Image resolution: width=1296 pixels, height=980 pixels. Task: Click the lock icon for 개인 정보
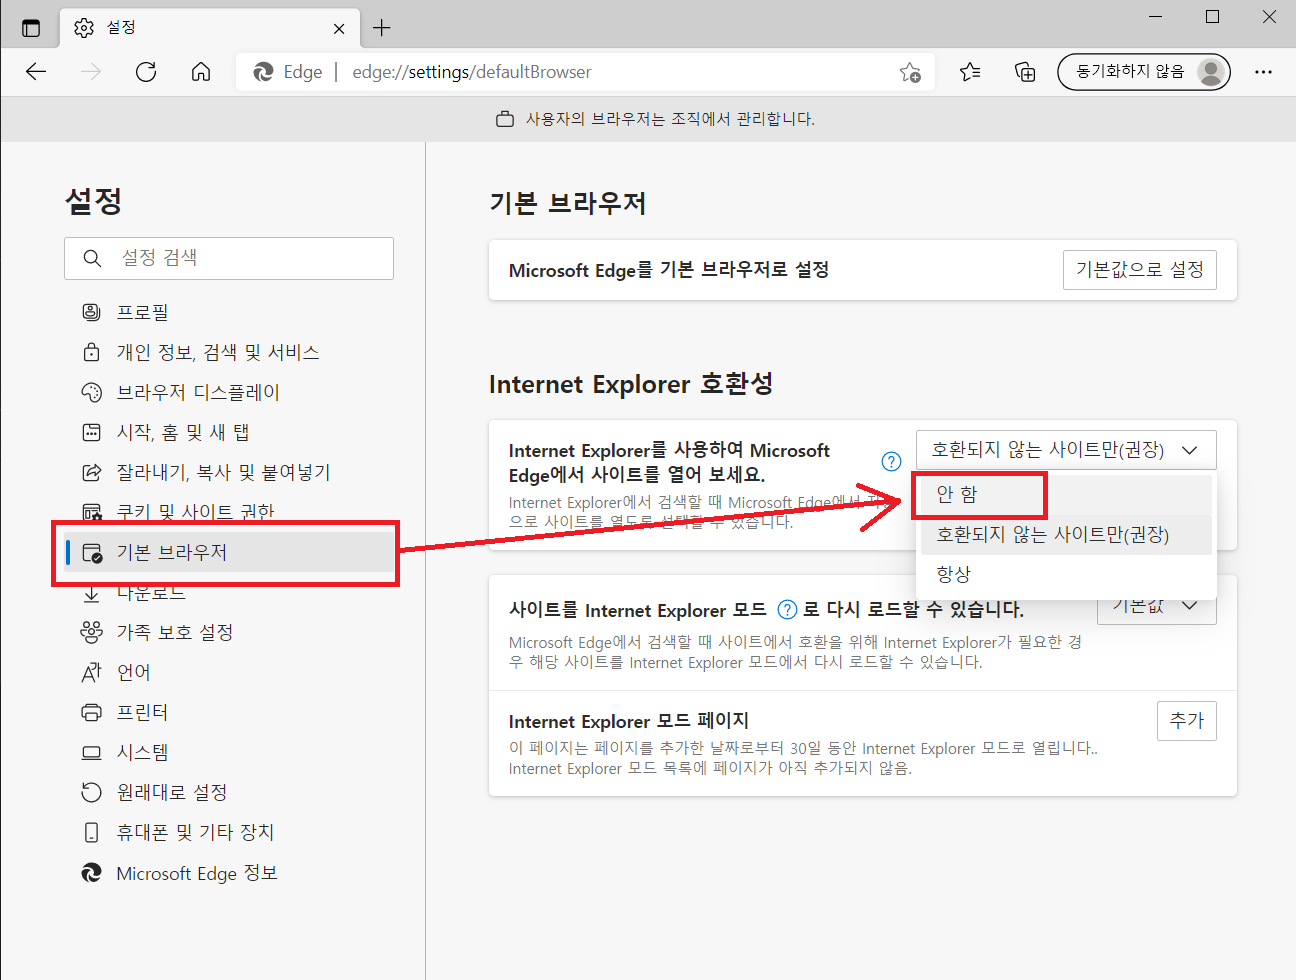[91, 352]
